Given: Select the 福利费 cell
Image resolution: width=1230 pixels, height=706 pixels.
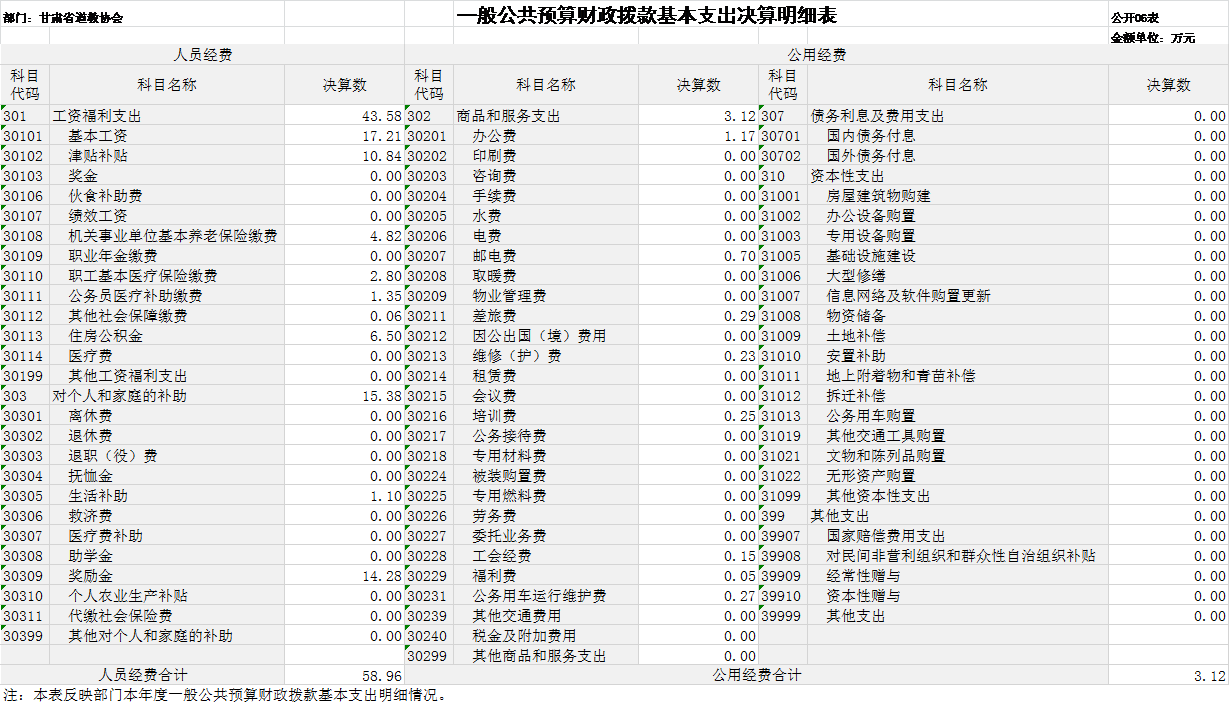Looking at the screenshot, I should [546, 576].
